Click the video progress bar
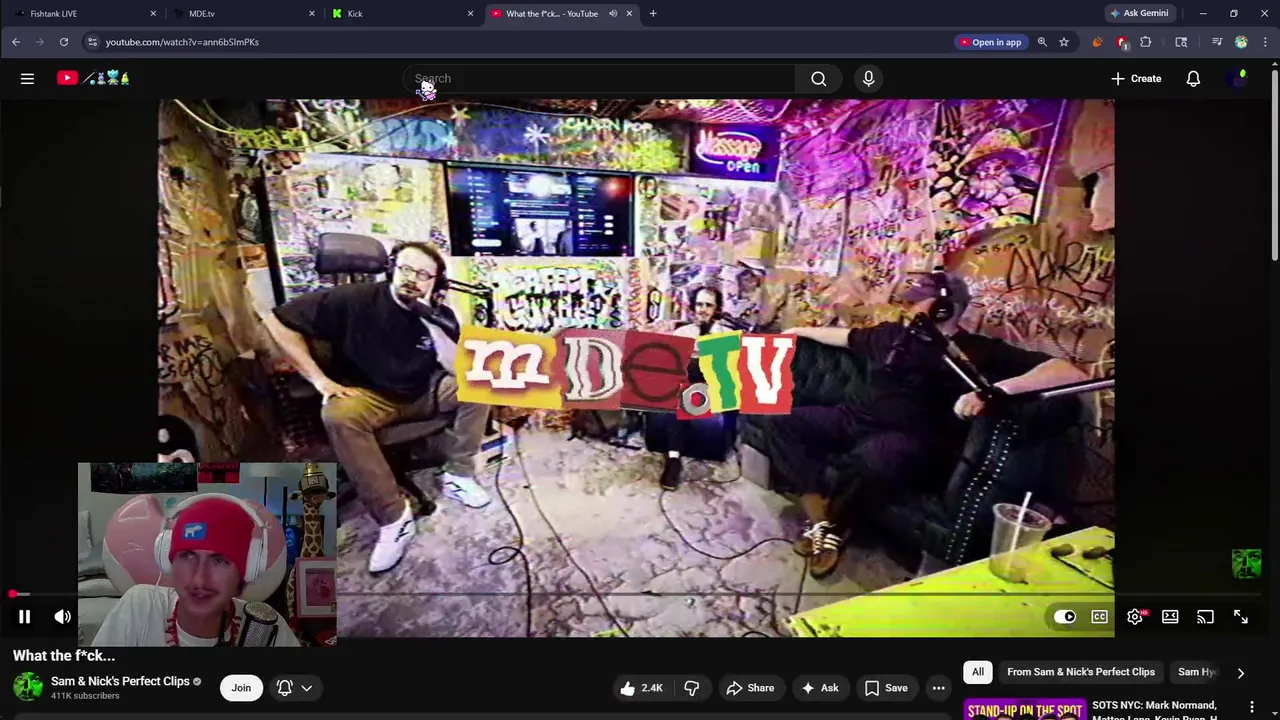1280x720 pixels. point(636,594)
